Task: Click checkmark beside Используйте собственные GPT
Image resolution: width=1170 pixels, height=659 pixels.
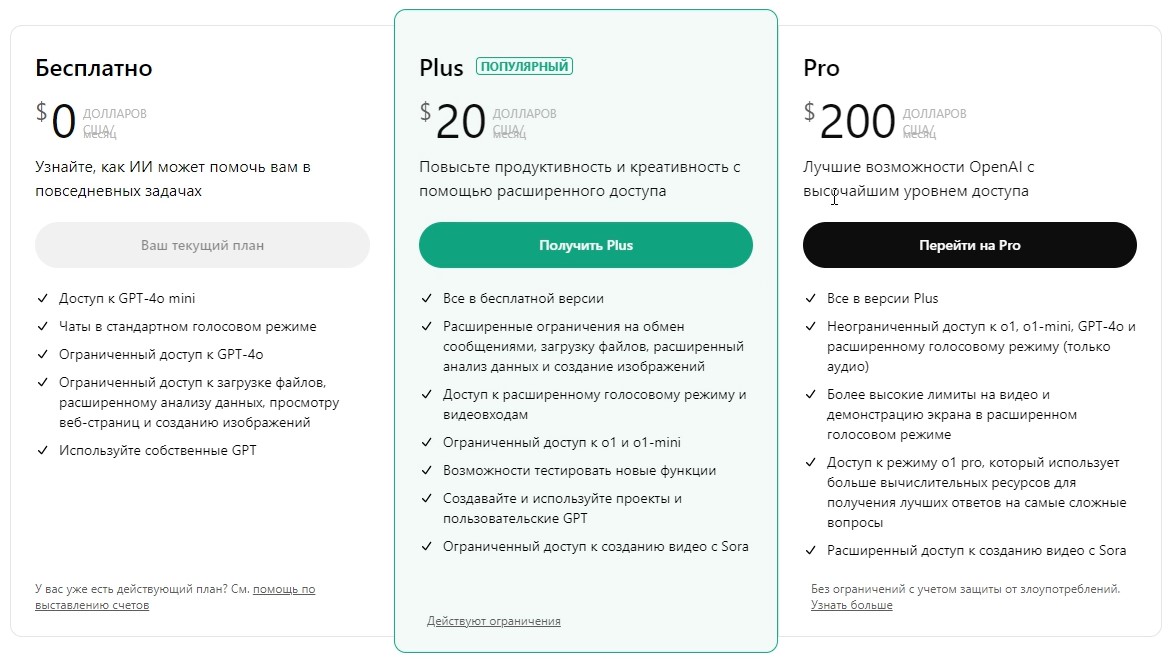Action: (x=42, y=450)
